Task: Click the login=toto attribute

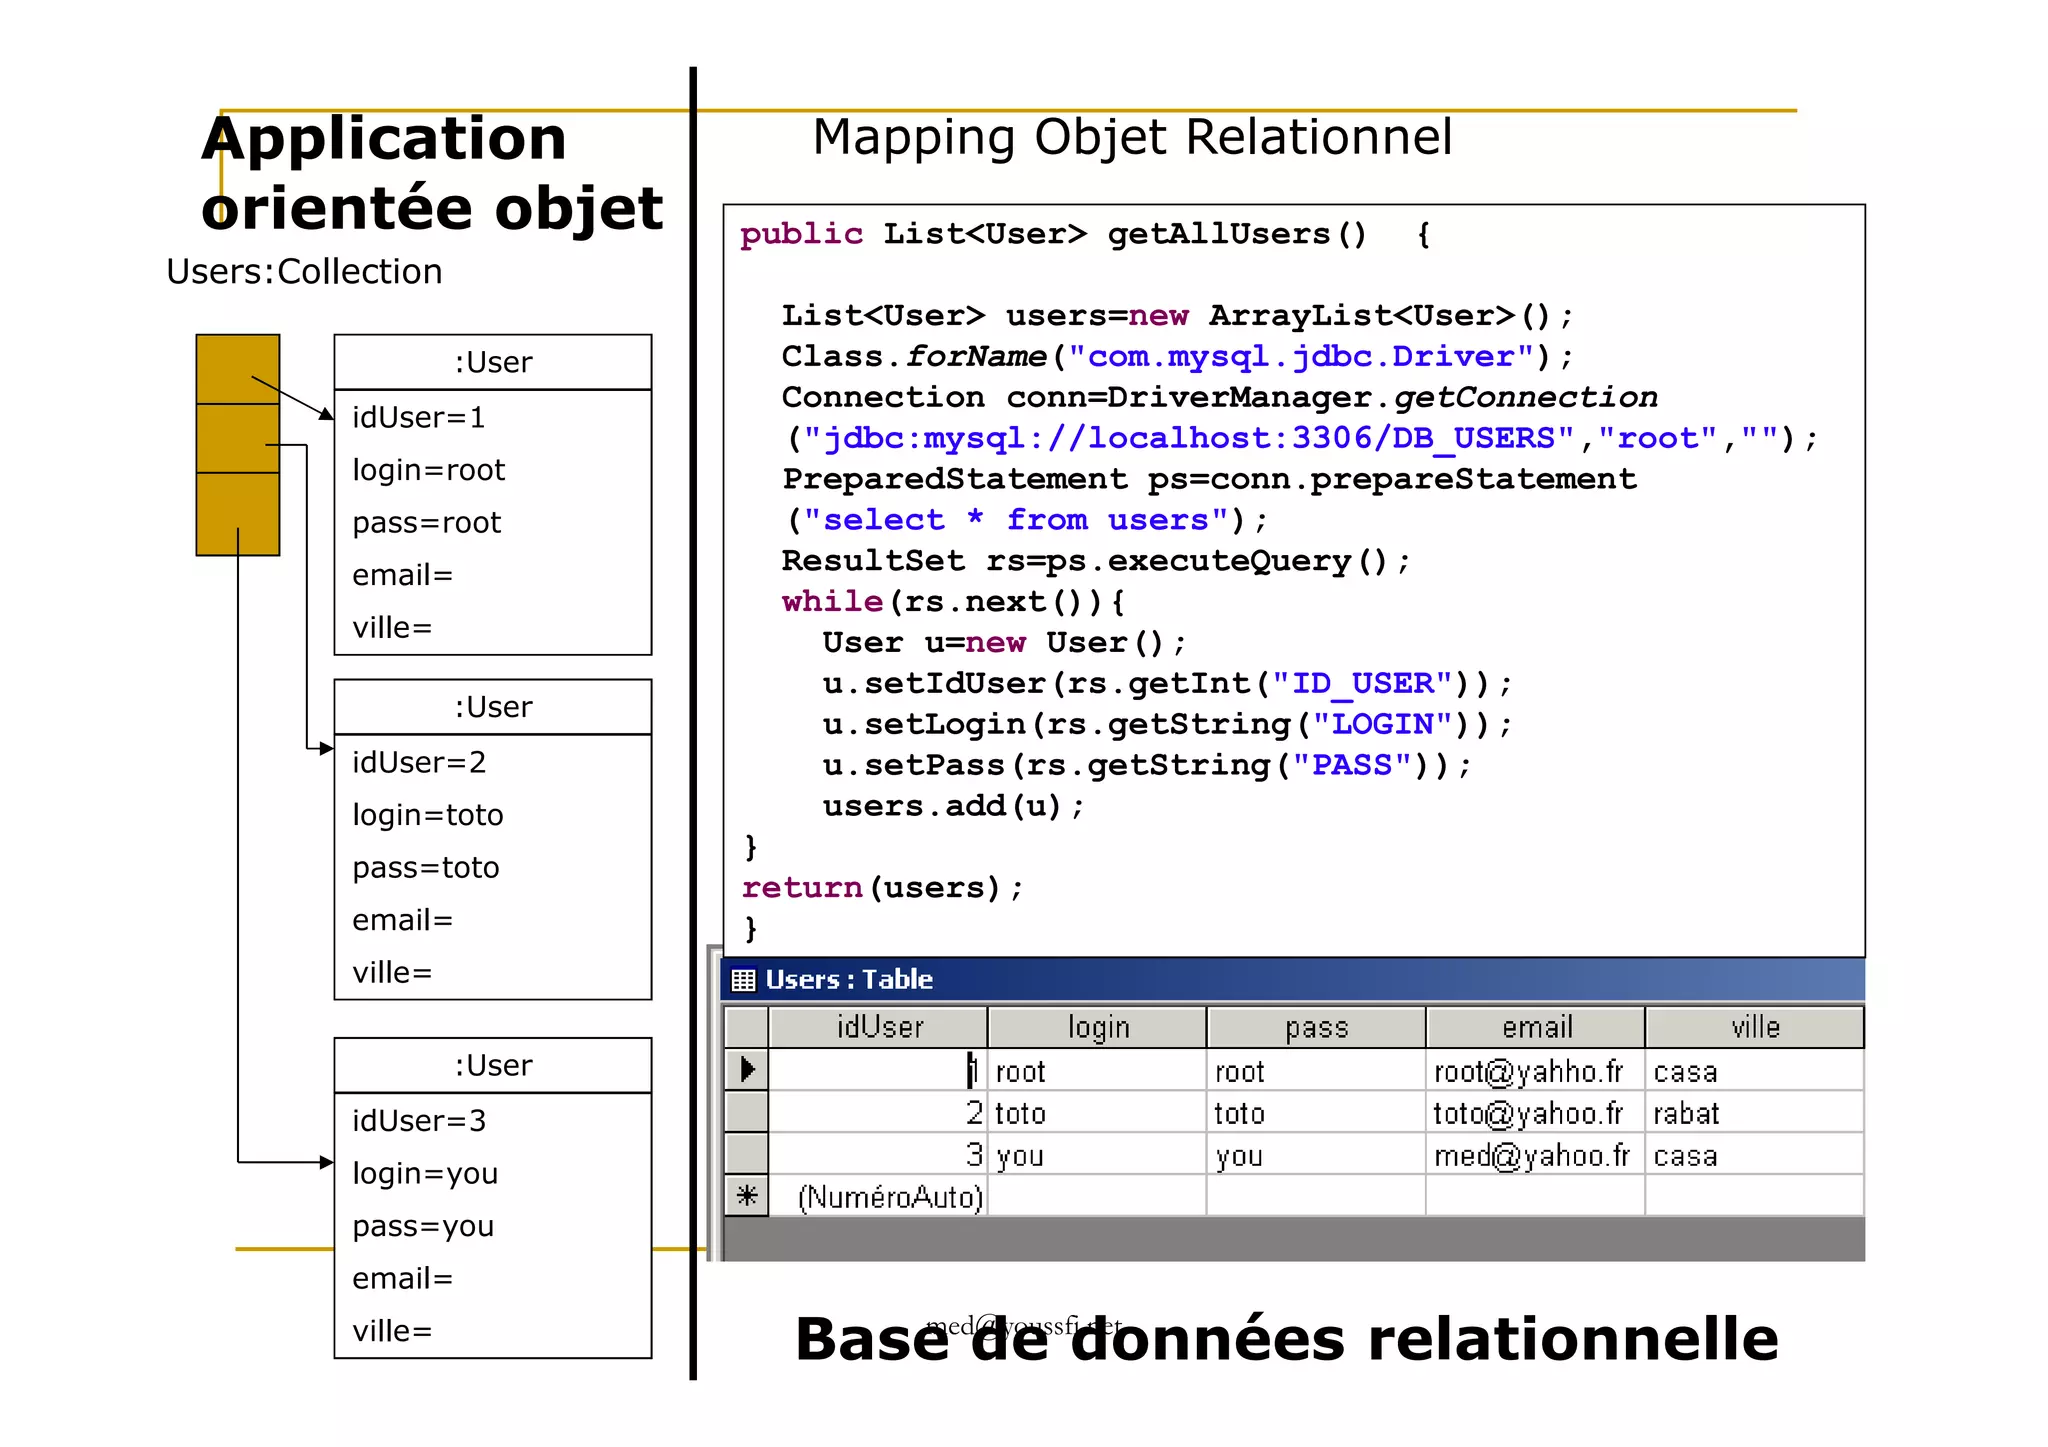Action: pos(428,815)
